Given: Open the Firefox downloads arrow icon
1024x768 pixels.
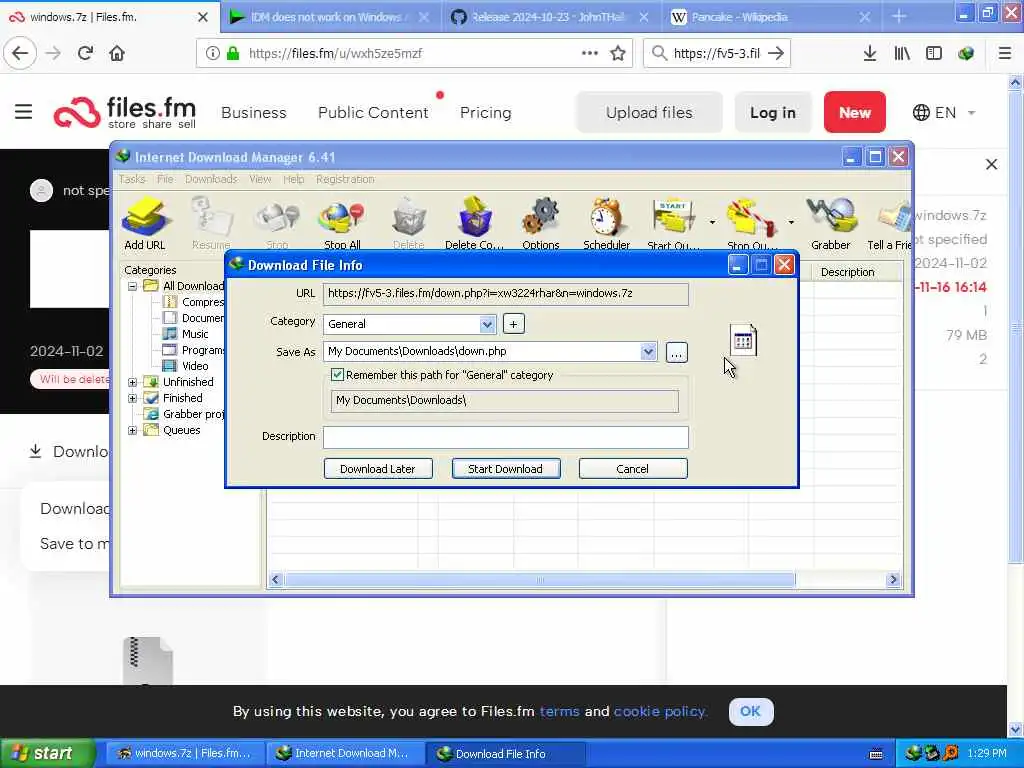Looking at the screenshot, I should click(870, 54).
